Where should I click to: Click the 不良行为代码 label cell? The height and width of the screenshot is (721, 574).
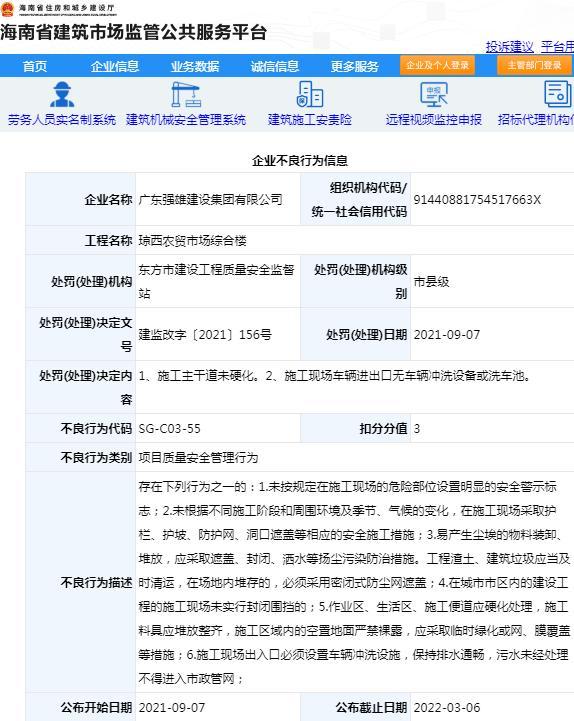80,429
